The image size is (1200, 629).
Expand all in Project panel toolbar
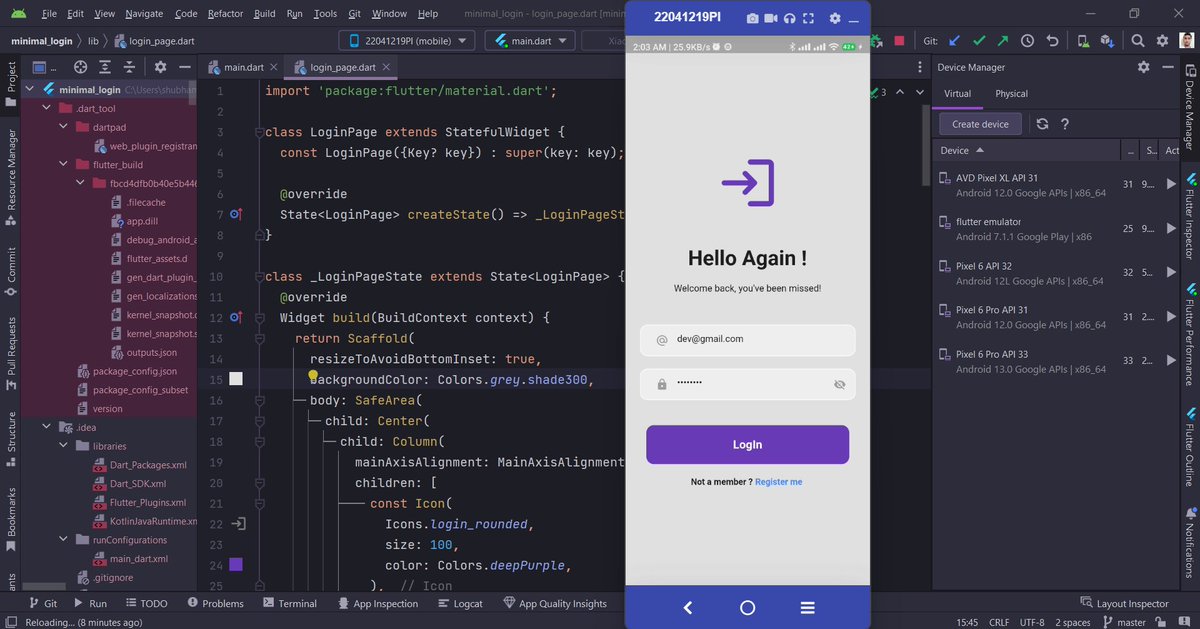click(104, 67)
